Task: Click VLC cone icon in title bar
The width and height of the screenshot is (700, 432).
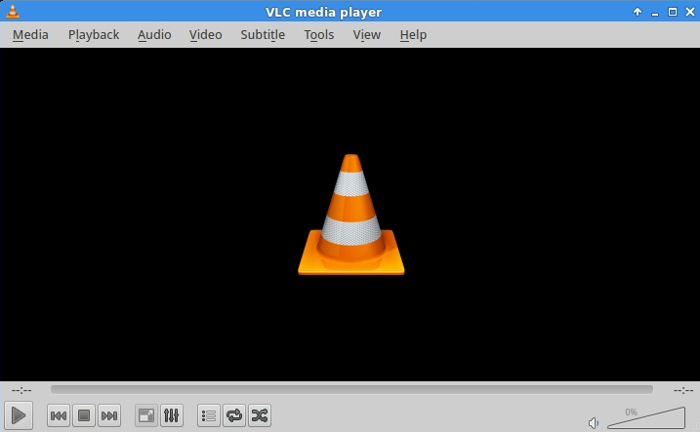Action: coord(12,11)
